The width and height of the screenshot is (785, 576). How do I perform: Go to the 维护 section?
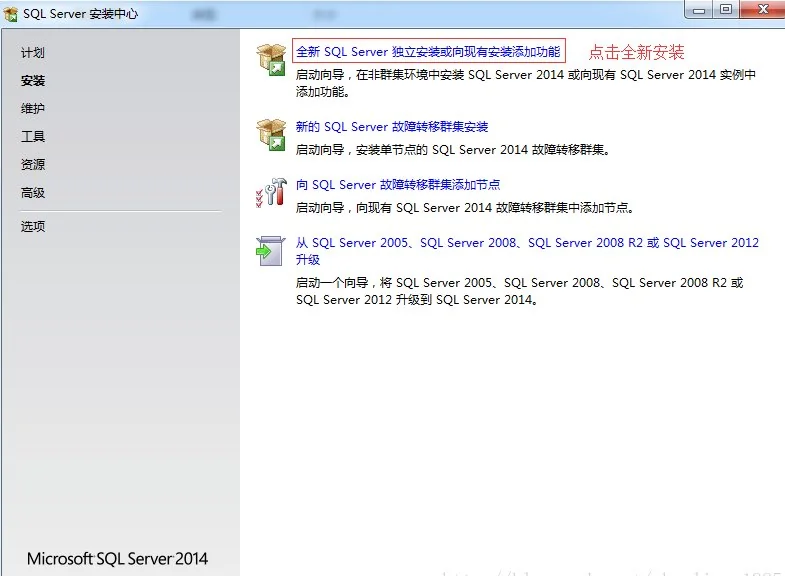pyautogui.click(x=33, y=109)
